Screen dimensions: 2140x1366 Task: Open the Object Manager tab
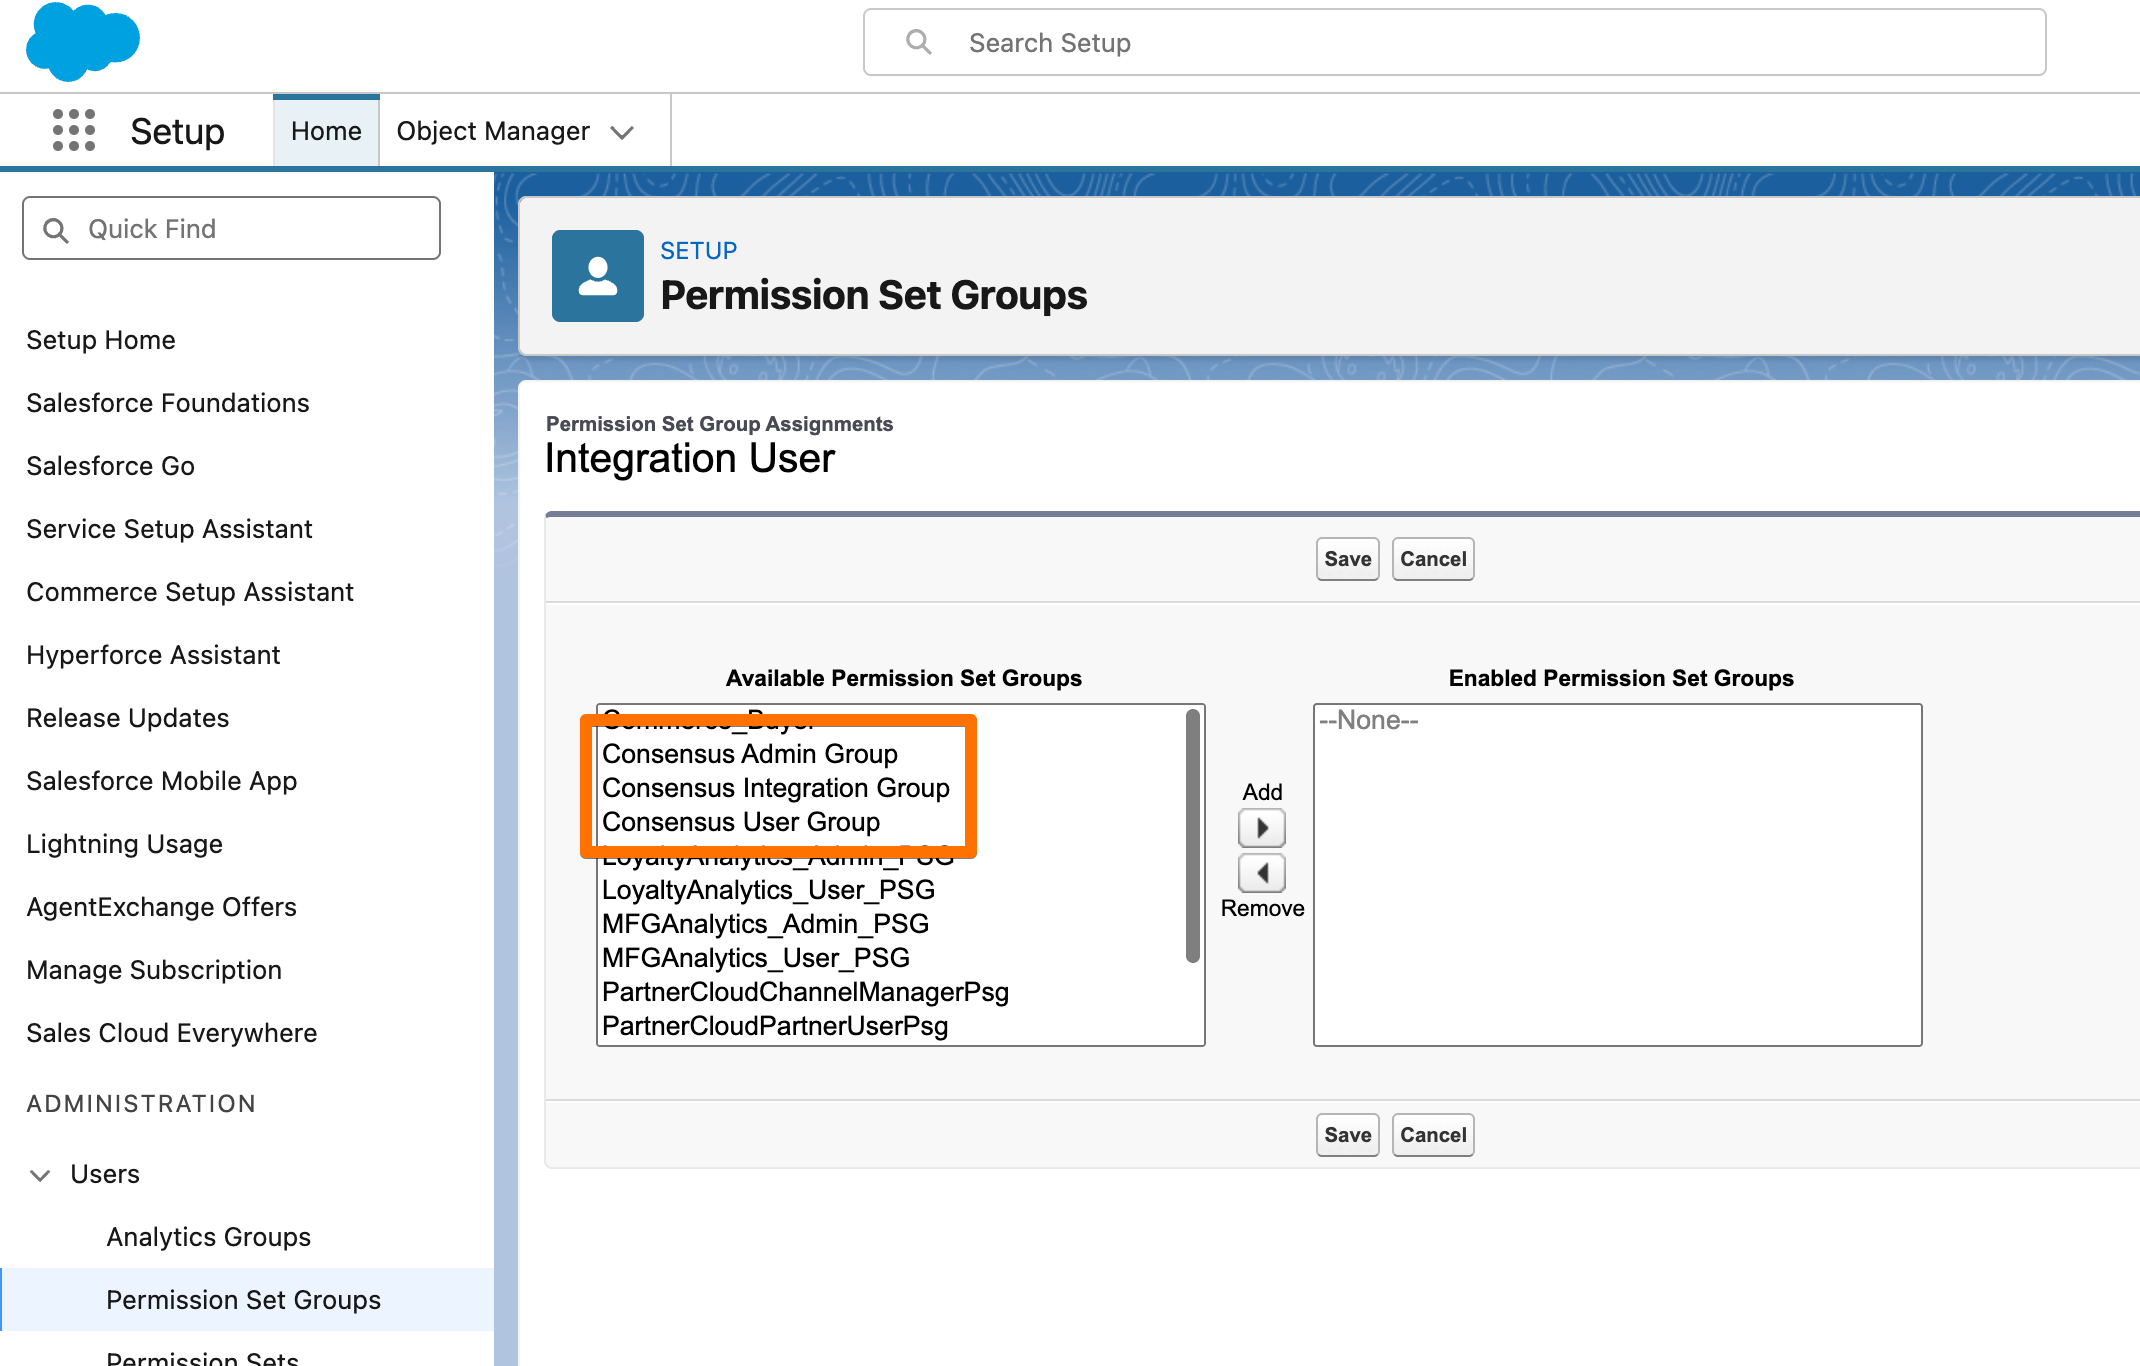[x=493, y=131]
